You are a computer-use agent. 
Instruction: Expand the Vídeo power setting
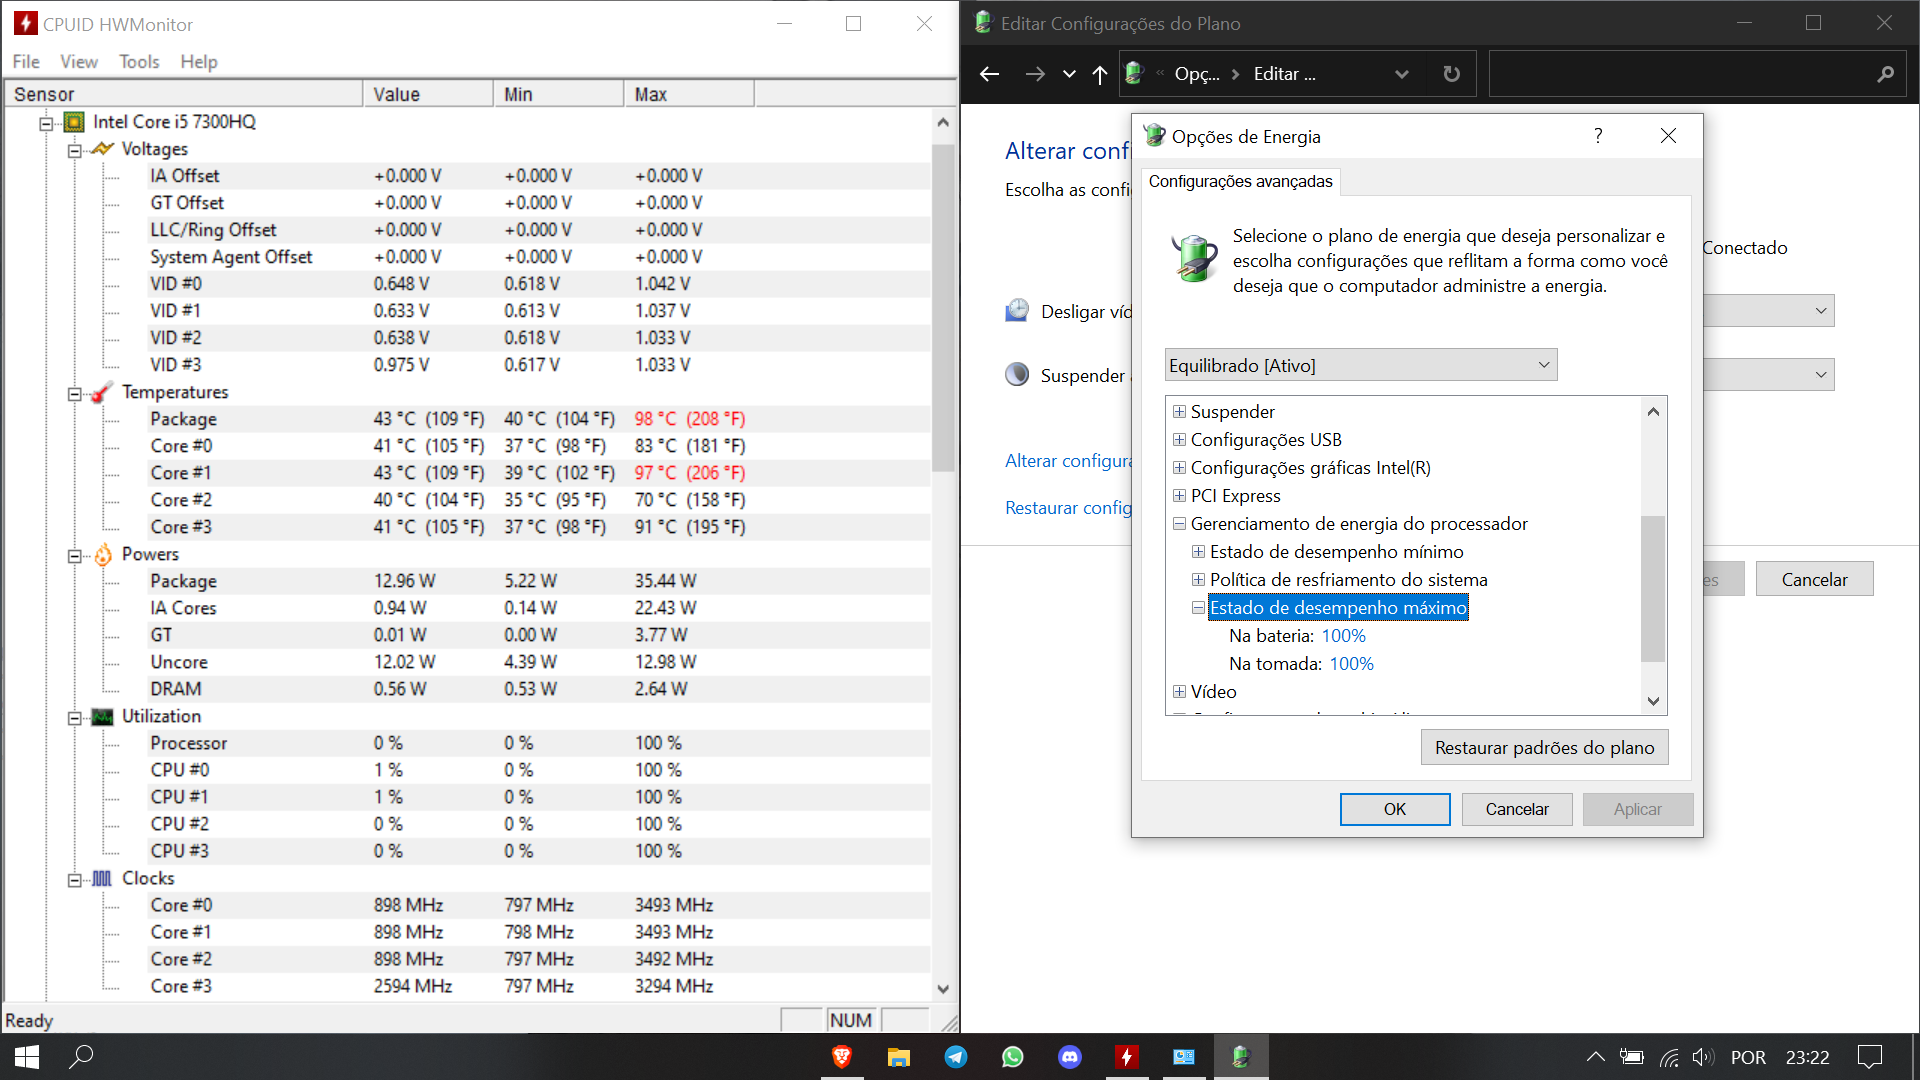point(1179,692)
